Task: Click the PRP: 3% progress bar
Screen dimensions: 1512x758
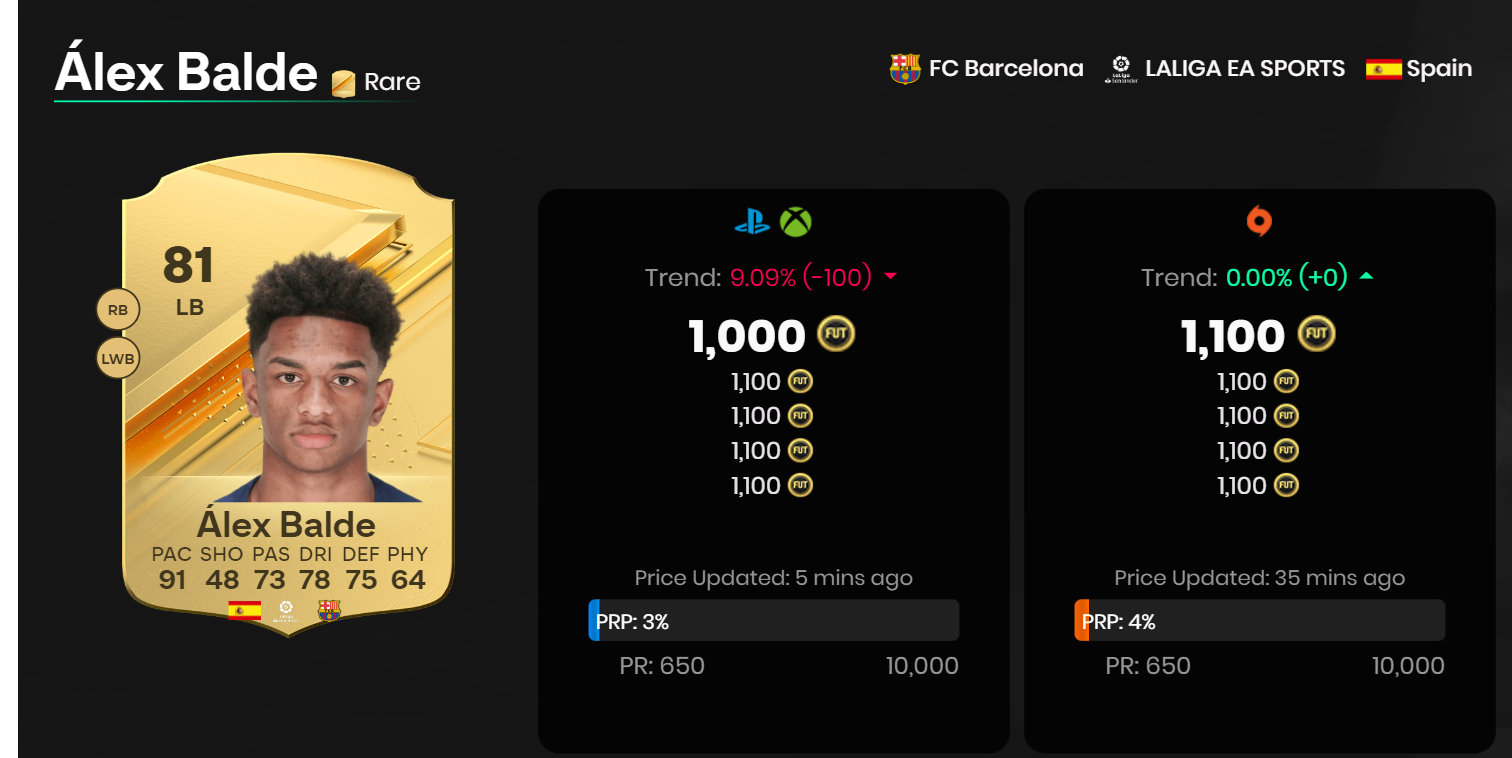Action: 775,620
